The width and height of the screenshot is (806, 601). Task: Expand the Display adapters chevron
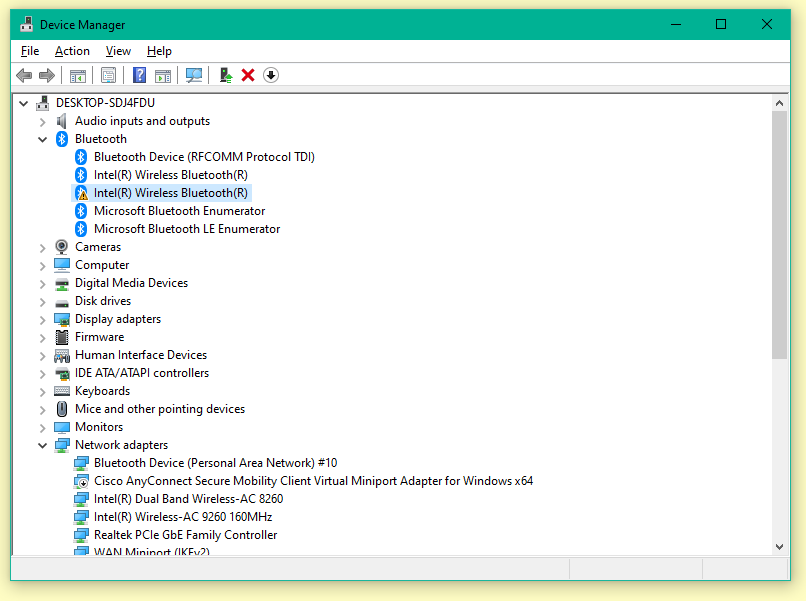point(43,320)
